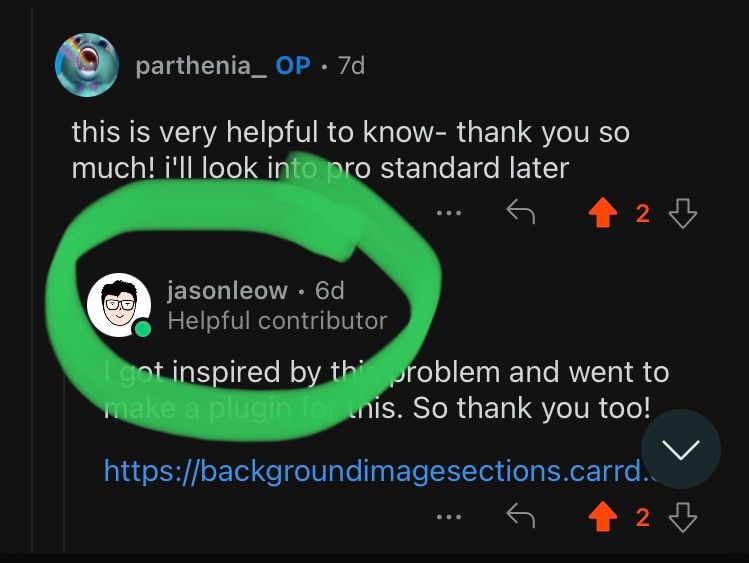
Task: Tap the Helpful contributor flair
Action: click(278, 320)
